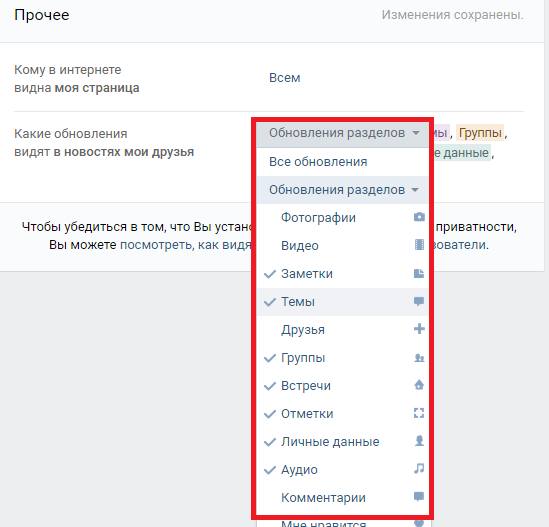The image size is (549, 527).
Task: Click the film strip icon beside Видео
Action: tap(419, 245)
